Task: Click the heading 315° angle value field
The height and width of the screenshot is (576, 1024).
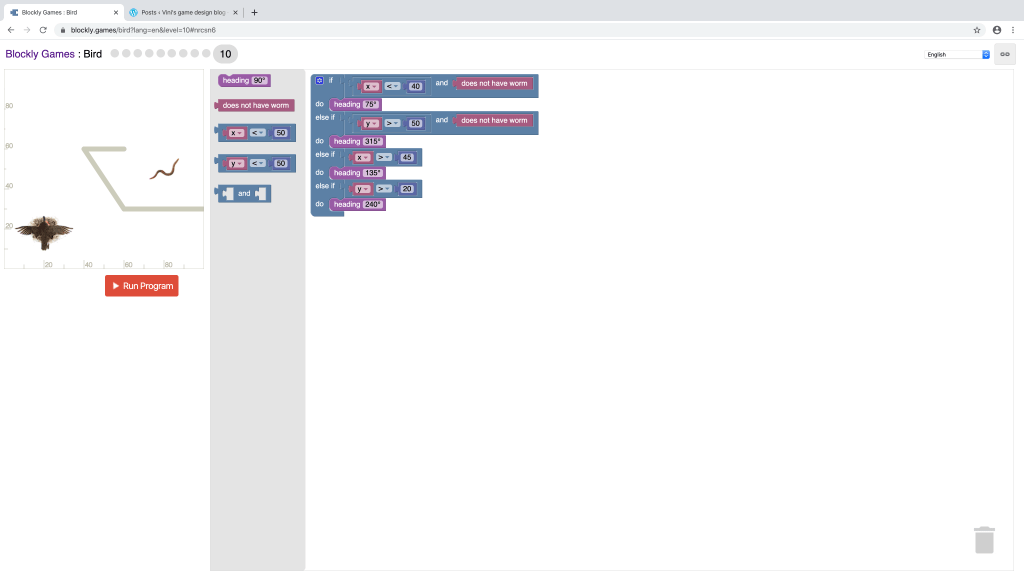Action: point(373,141)
